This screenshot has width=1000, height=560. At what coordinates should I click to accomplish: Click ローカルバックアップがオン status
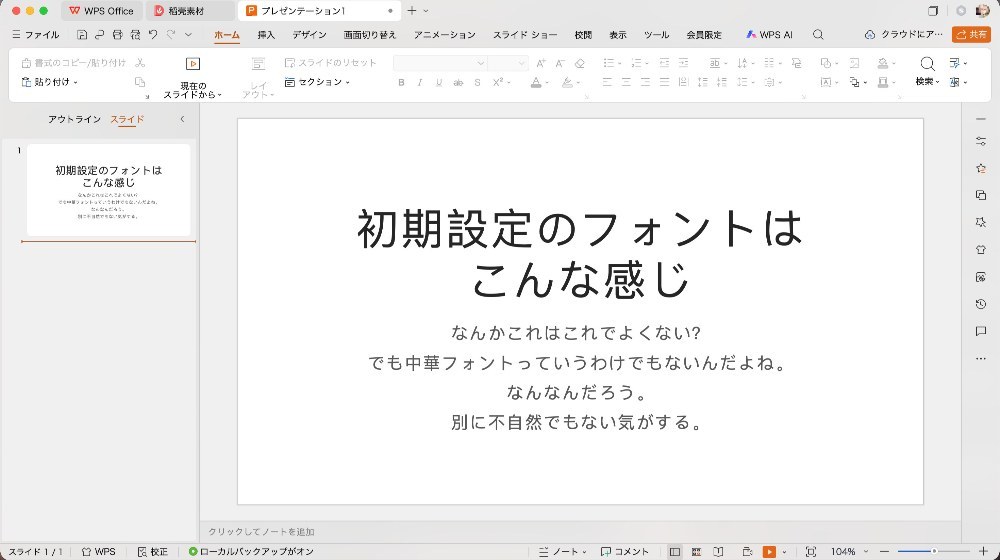coord(251,552)
